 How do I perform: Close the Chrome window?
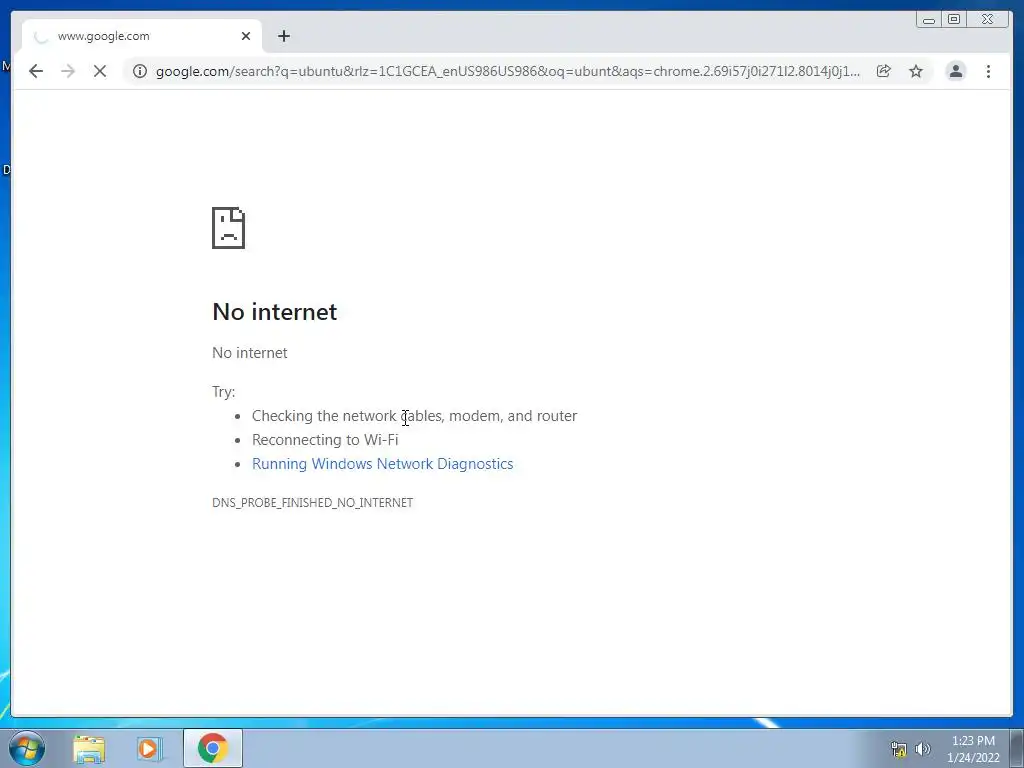(988, 20)
